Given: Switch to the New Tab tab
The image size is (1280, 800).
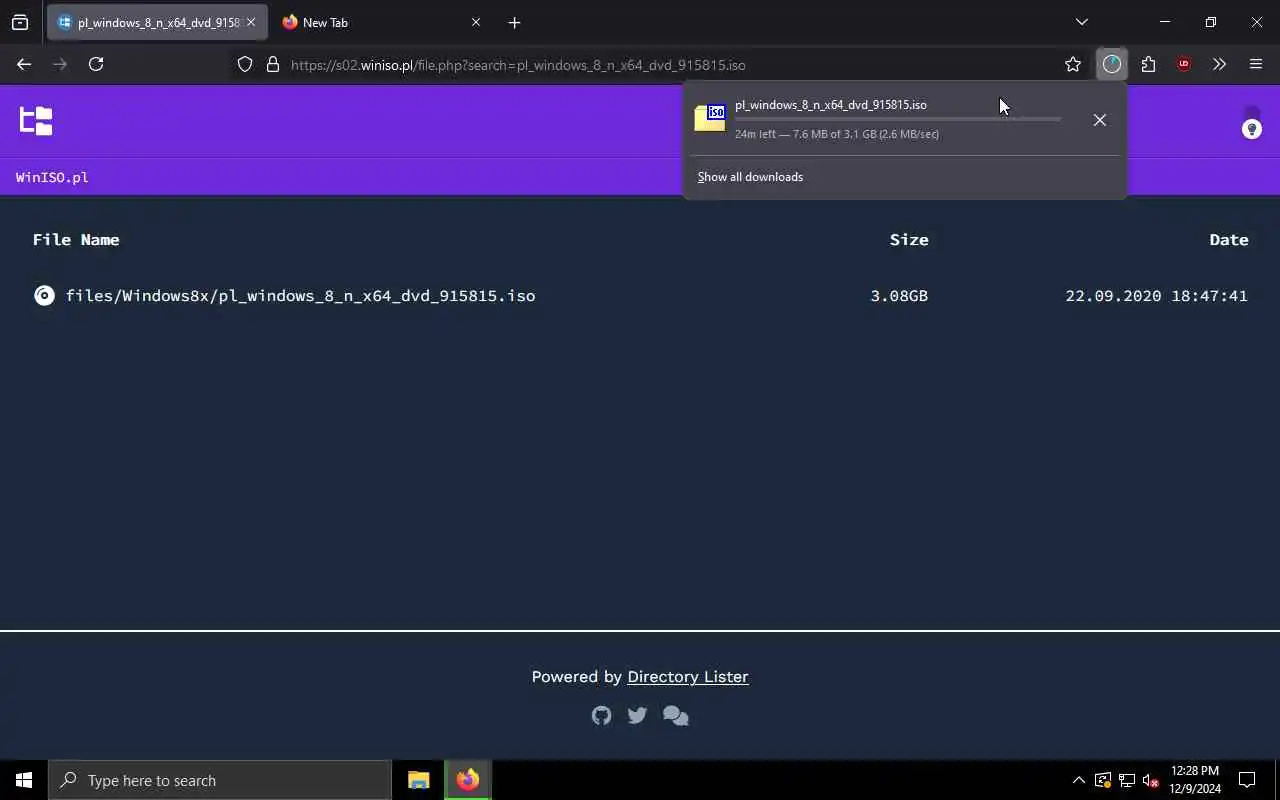Looking at the screenshot, I should click(x=383, y=22).
